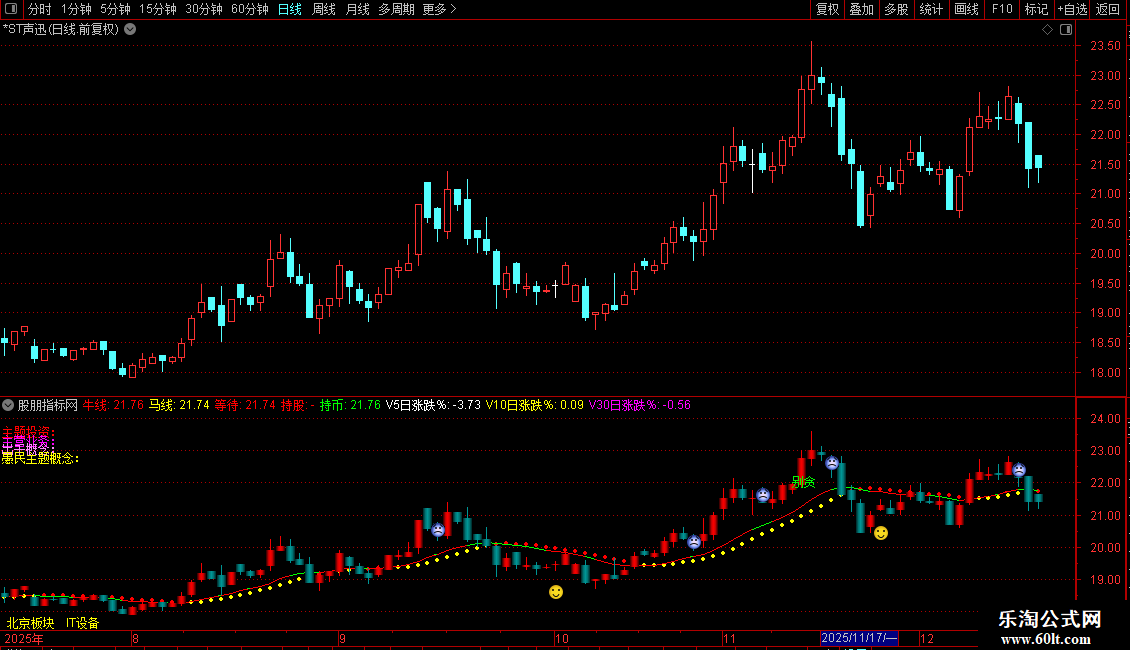Click the sad face marker in December
Screen dimensions: 1130x650
pos(1019,471)
